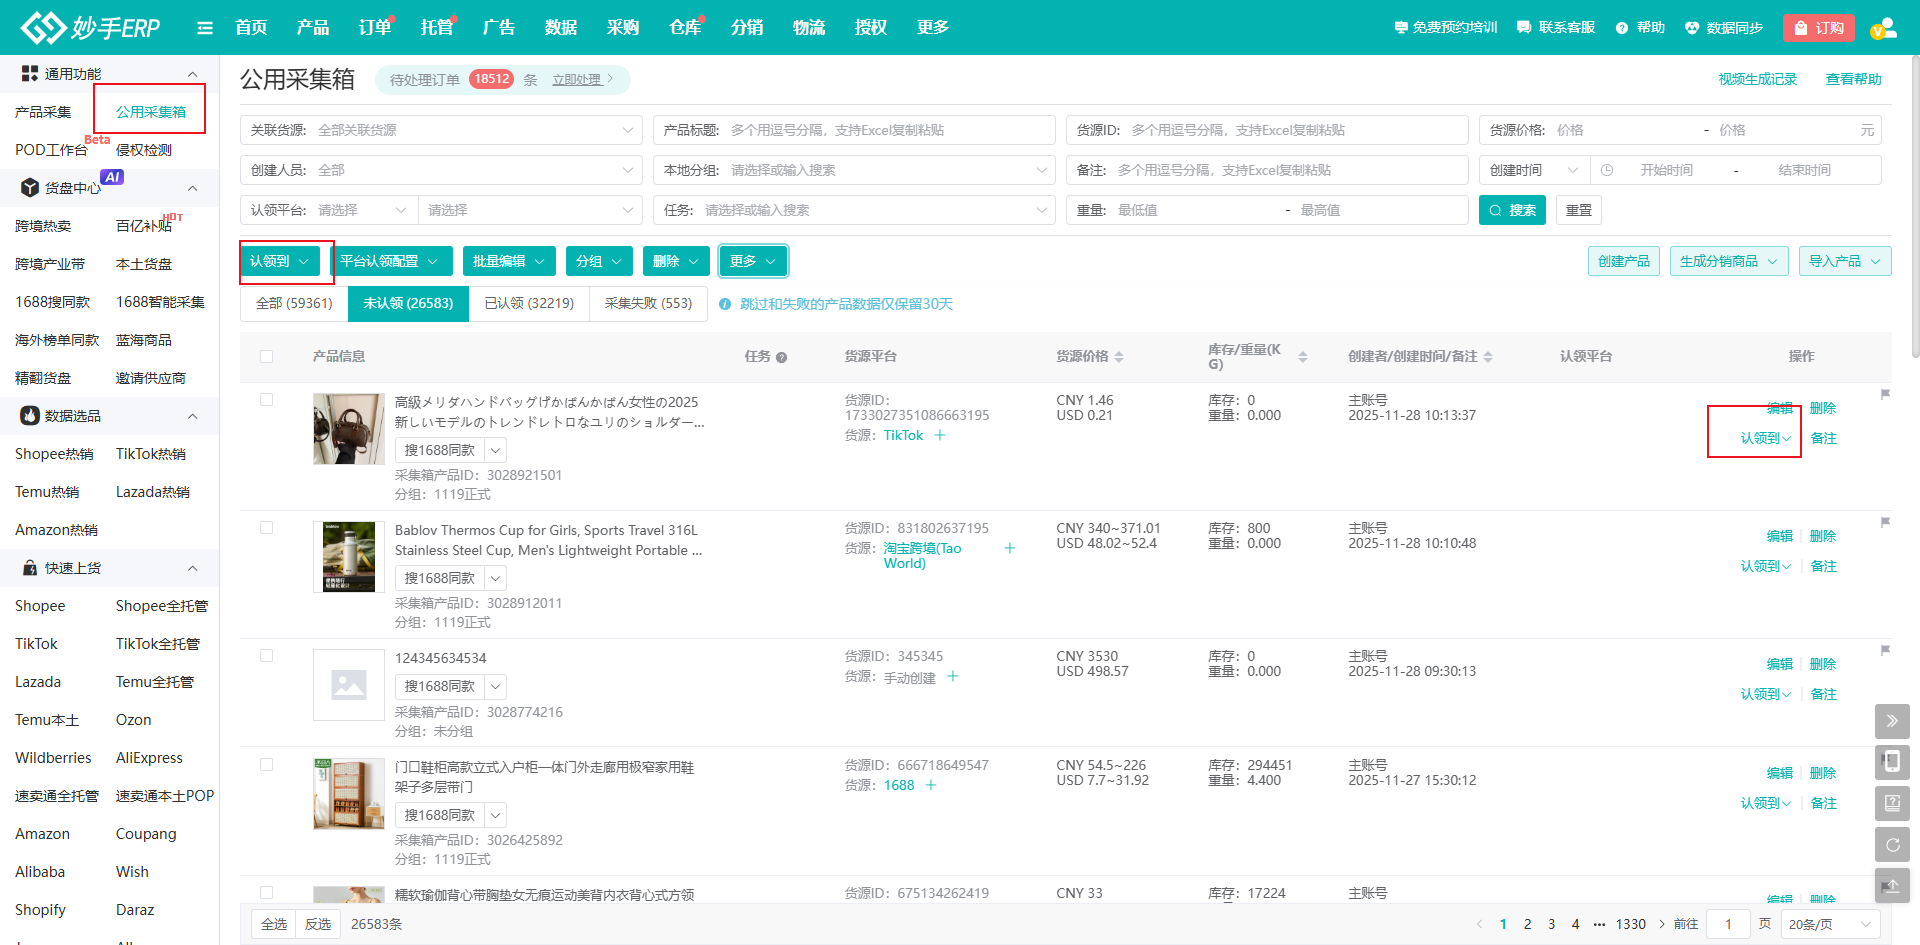Check the select-all checkbox in table header
The height and width of the screenshot is (945, 1920).
[266, 356]
